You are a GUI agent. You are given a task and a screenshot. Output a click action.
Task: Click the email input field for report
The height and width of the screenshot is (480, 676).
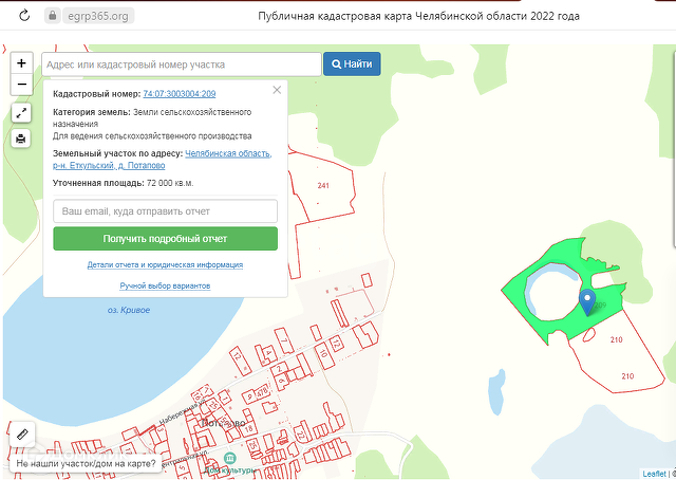coord(165,212)
